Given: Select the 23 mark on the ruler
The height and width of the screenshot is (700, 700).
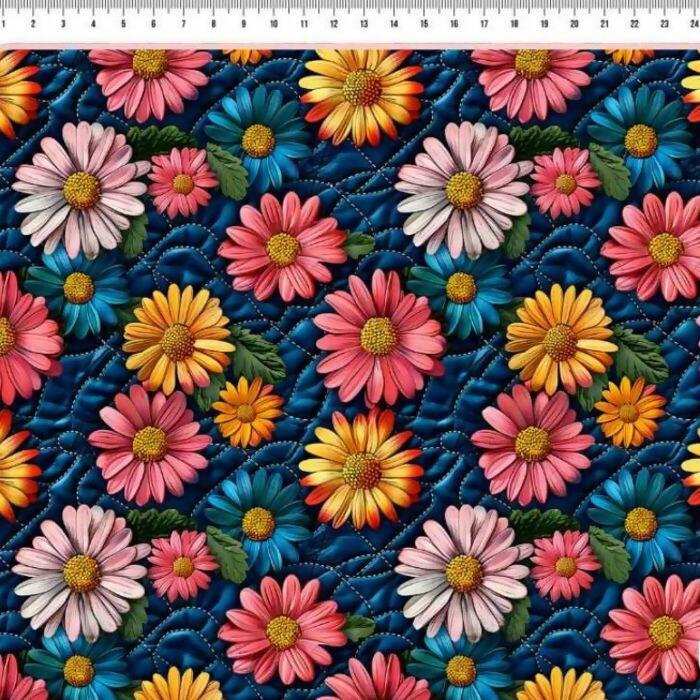Looking at the screenshot, I should pyautogui.click(x=664, y=23).
